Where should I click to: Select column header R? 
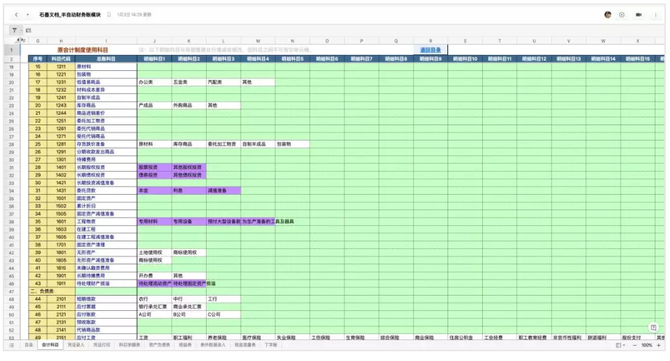point(430,41)
